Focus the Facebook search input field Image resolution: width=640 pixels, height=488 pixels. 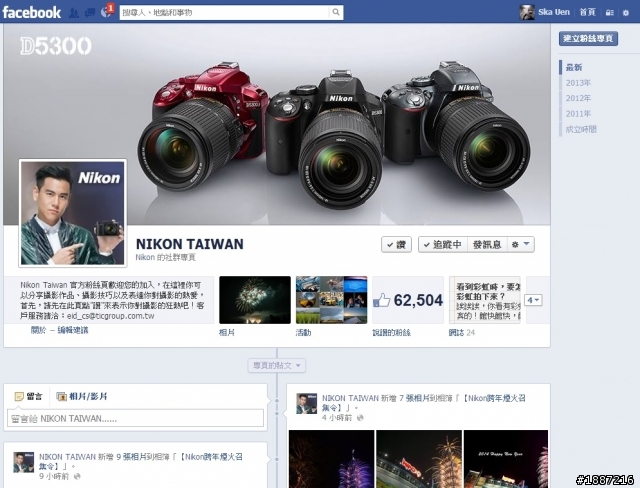click(224, 12)
